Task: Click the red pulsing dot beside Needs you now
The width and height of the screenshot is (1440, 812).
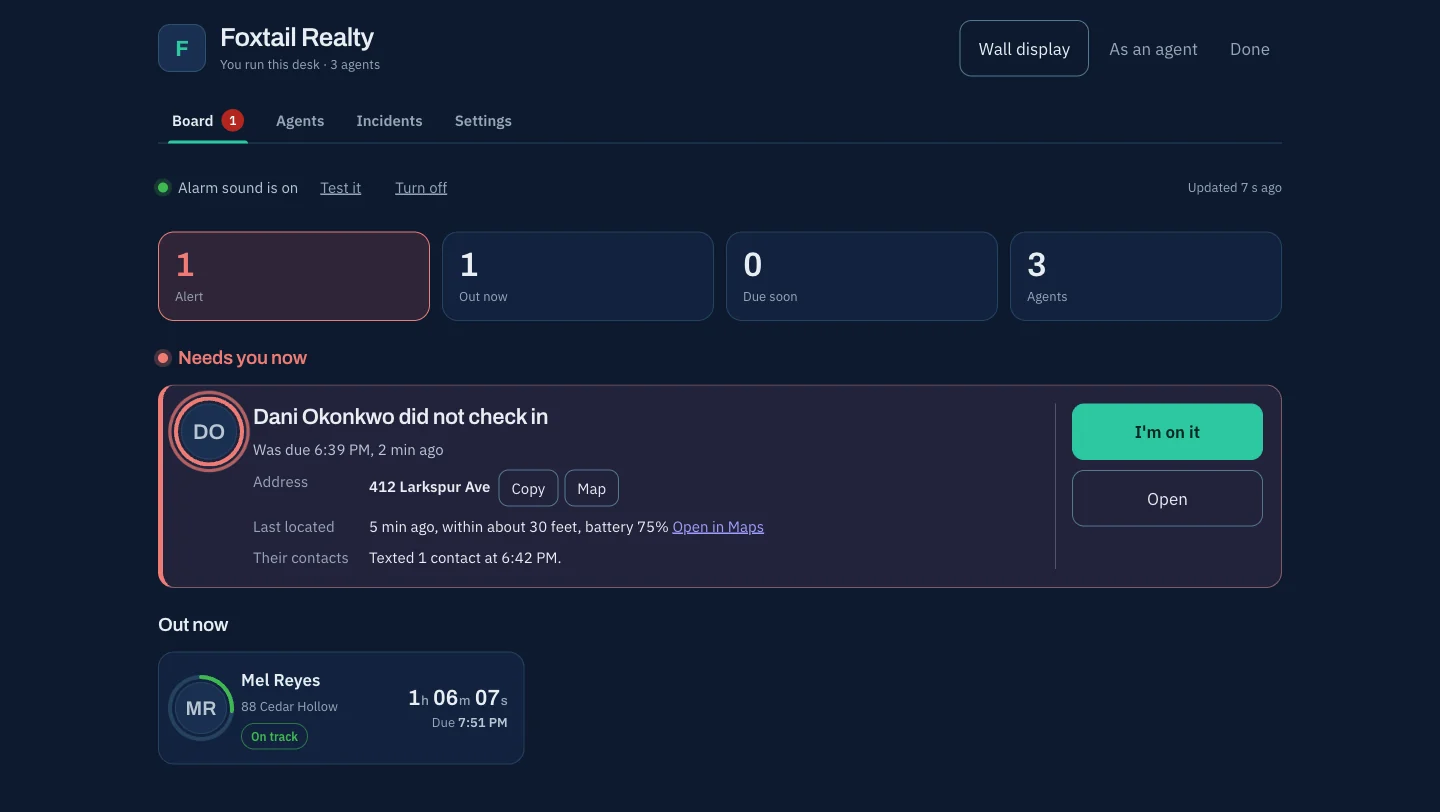Action: (x=163, y=358)
